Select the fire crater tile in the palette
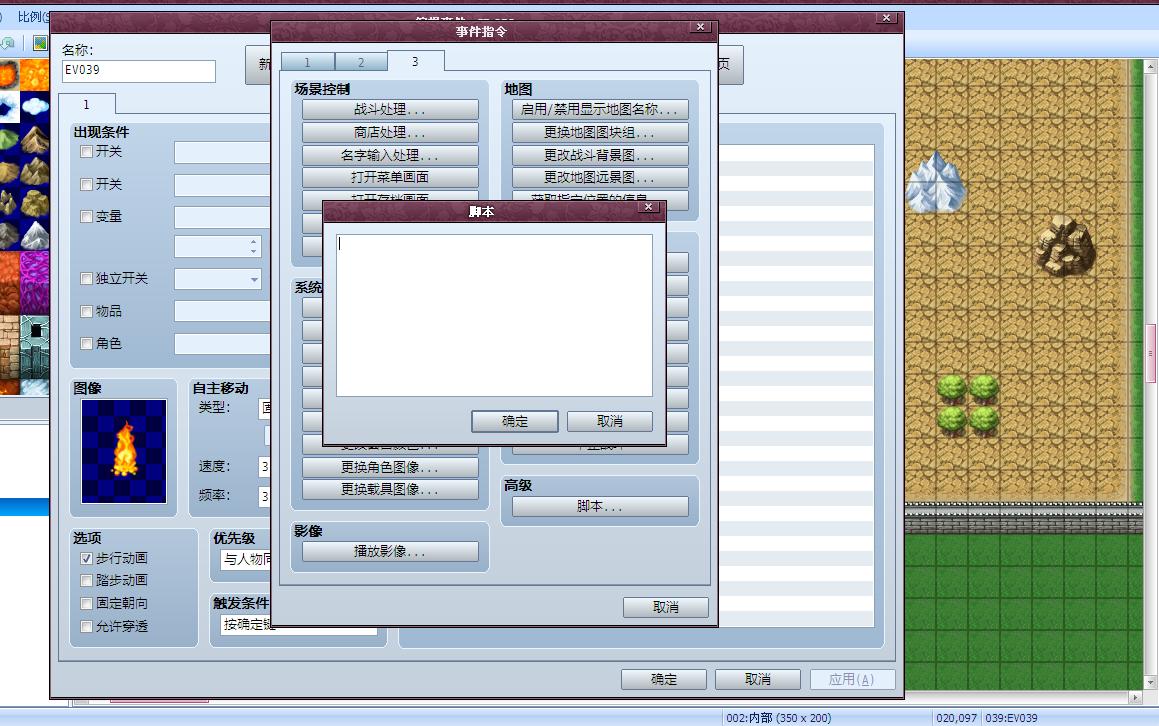 8,75
